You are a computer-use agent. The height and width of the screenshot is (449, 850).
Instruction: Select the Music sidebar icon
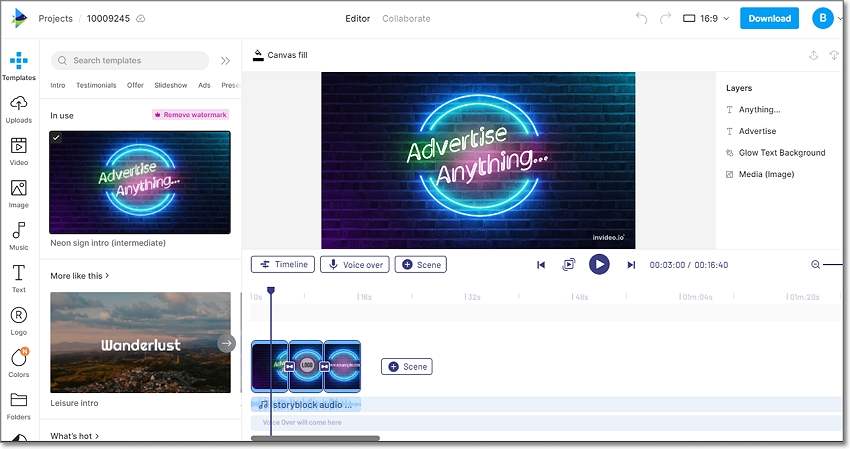coord(18,235)
